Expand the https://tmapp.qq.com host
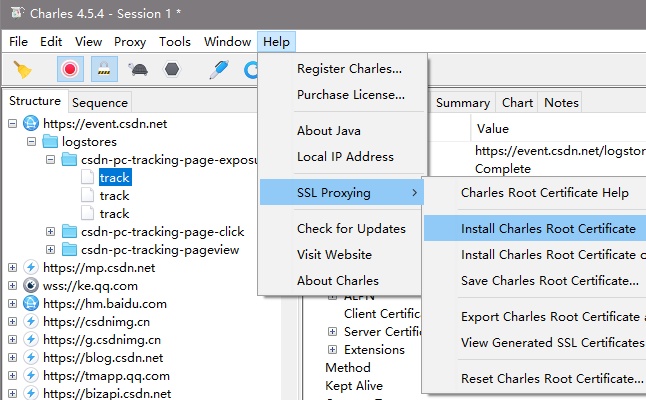The width and height of the screenshot is (646, 400). pos(12,375)
